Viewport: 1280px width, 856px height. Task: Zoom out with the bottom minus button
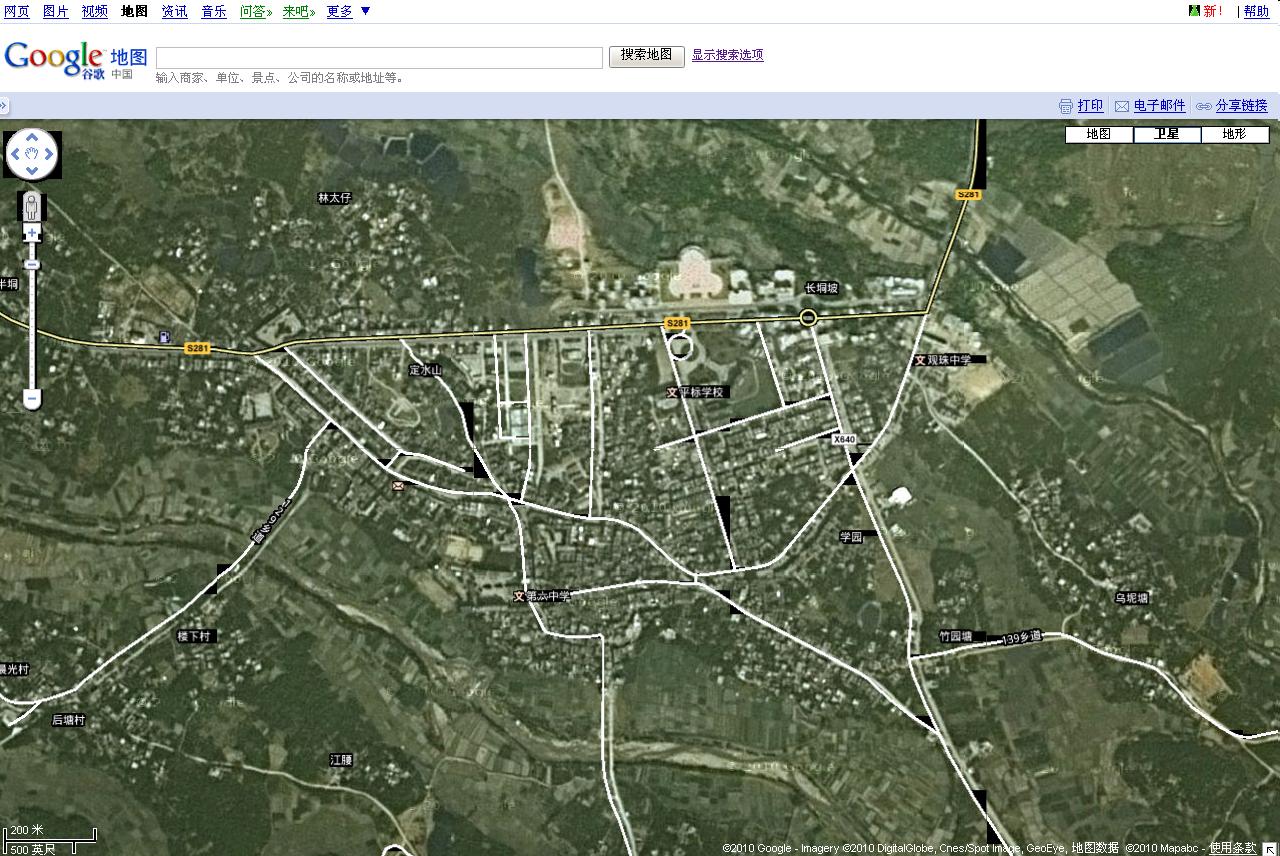click(32, 399)
